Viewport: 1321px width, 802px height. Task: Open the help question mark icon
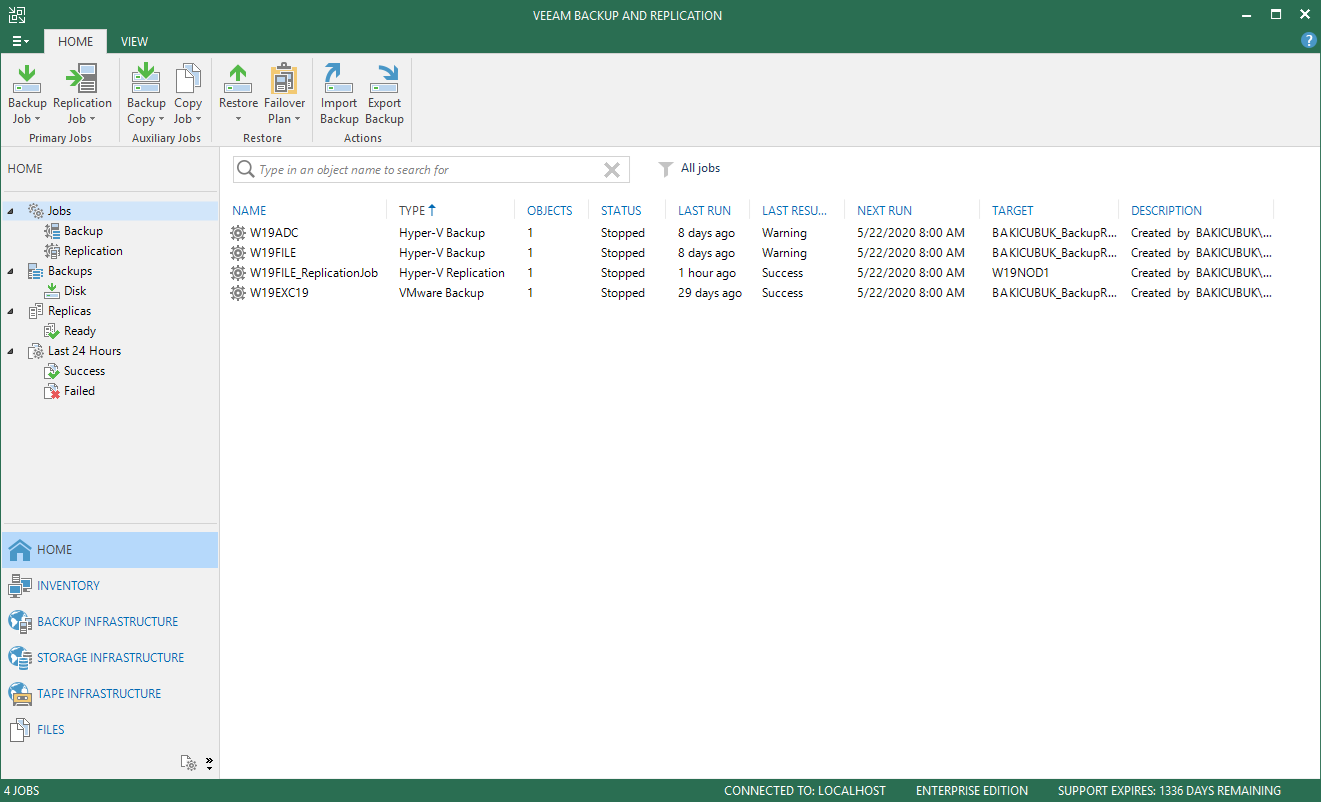point(1308,40)
